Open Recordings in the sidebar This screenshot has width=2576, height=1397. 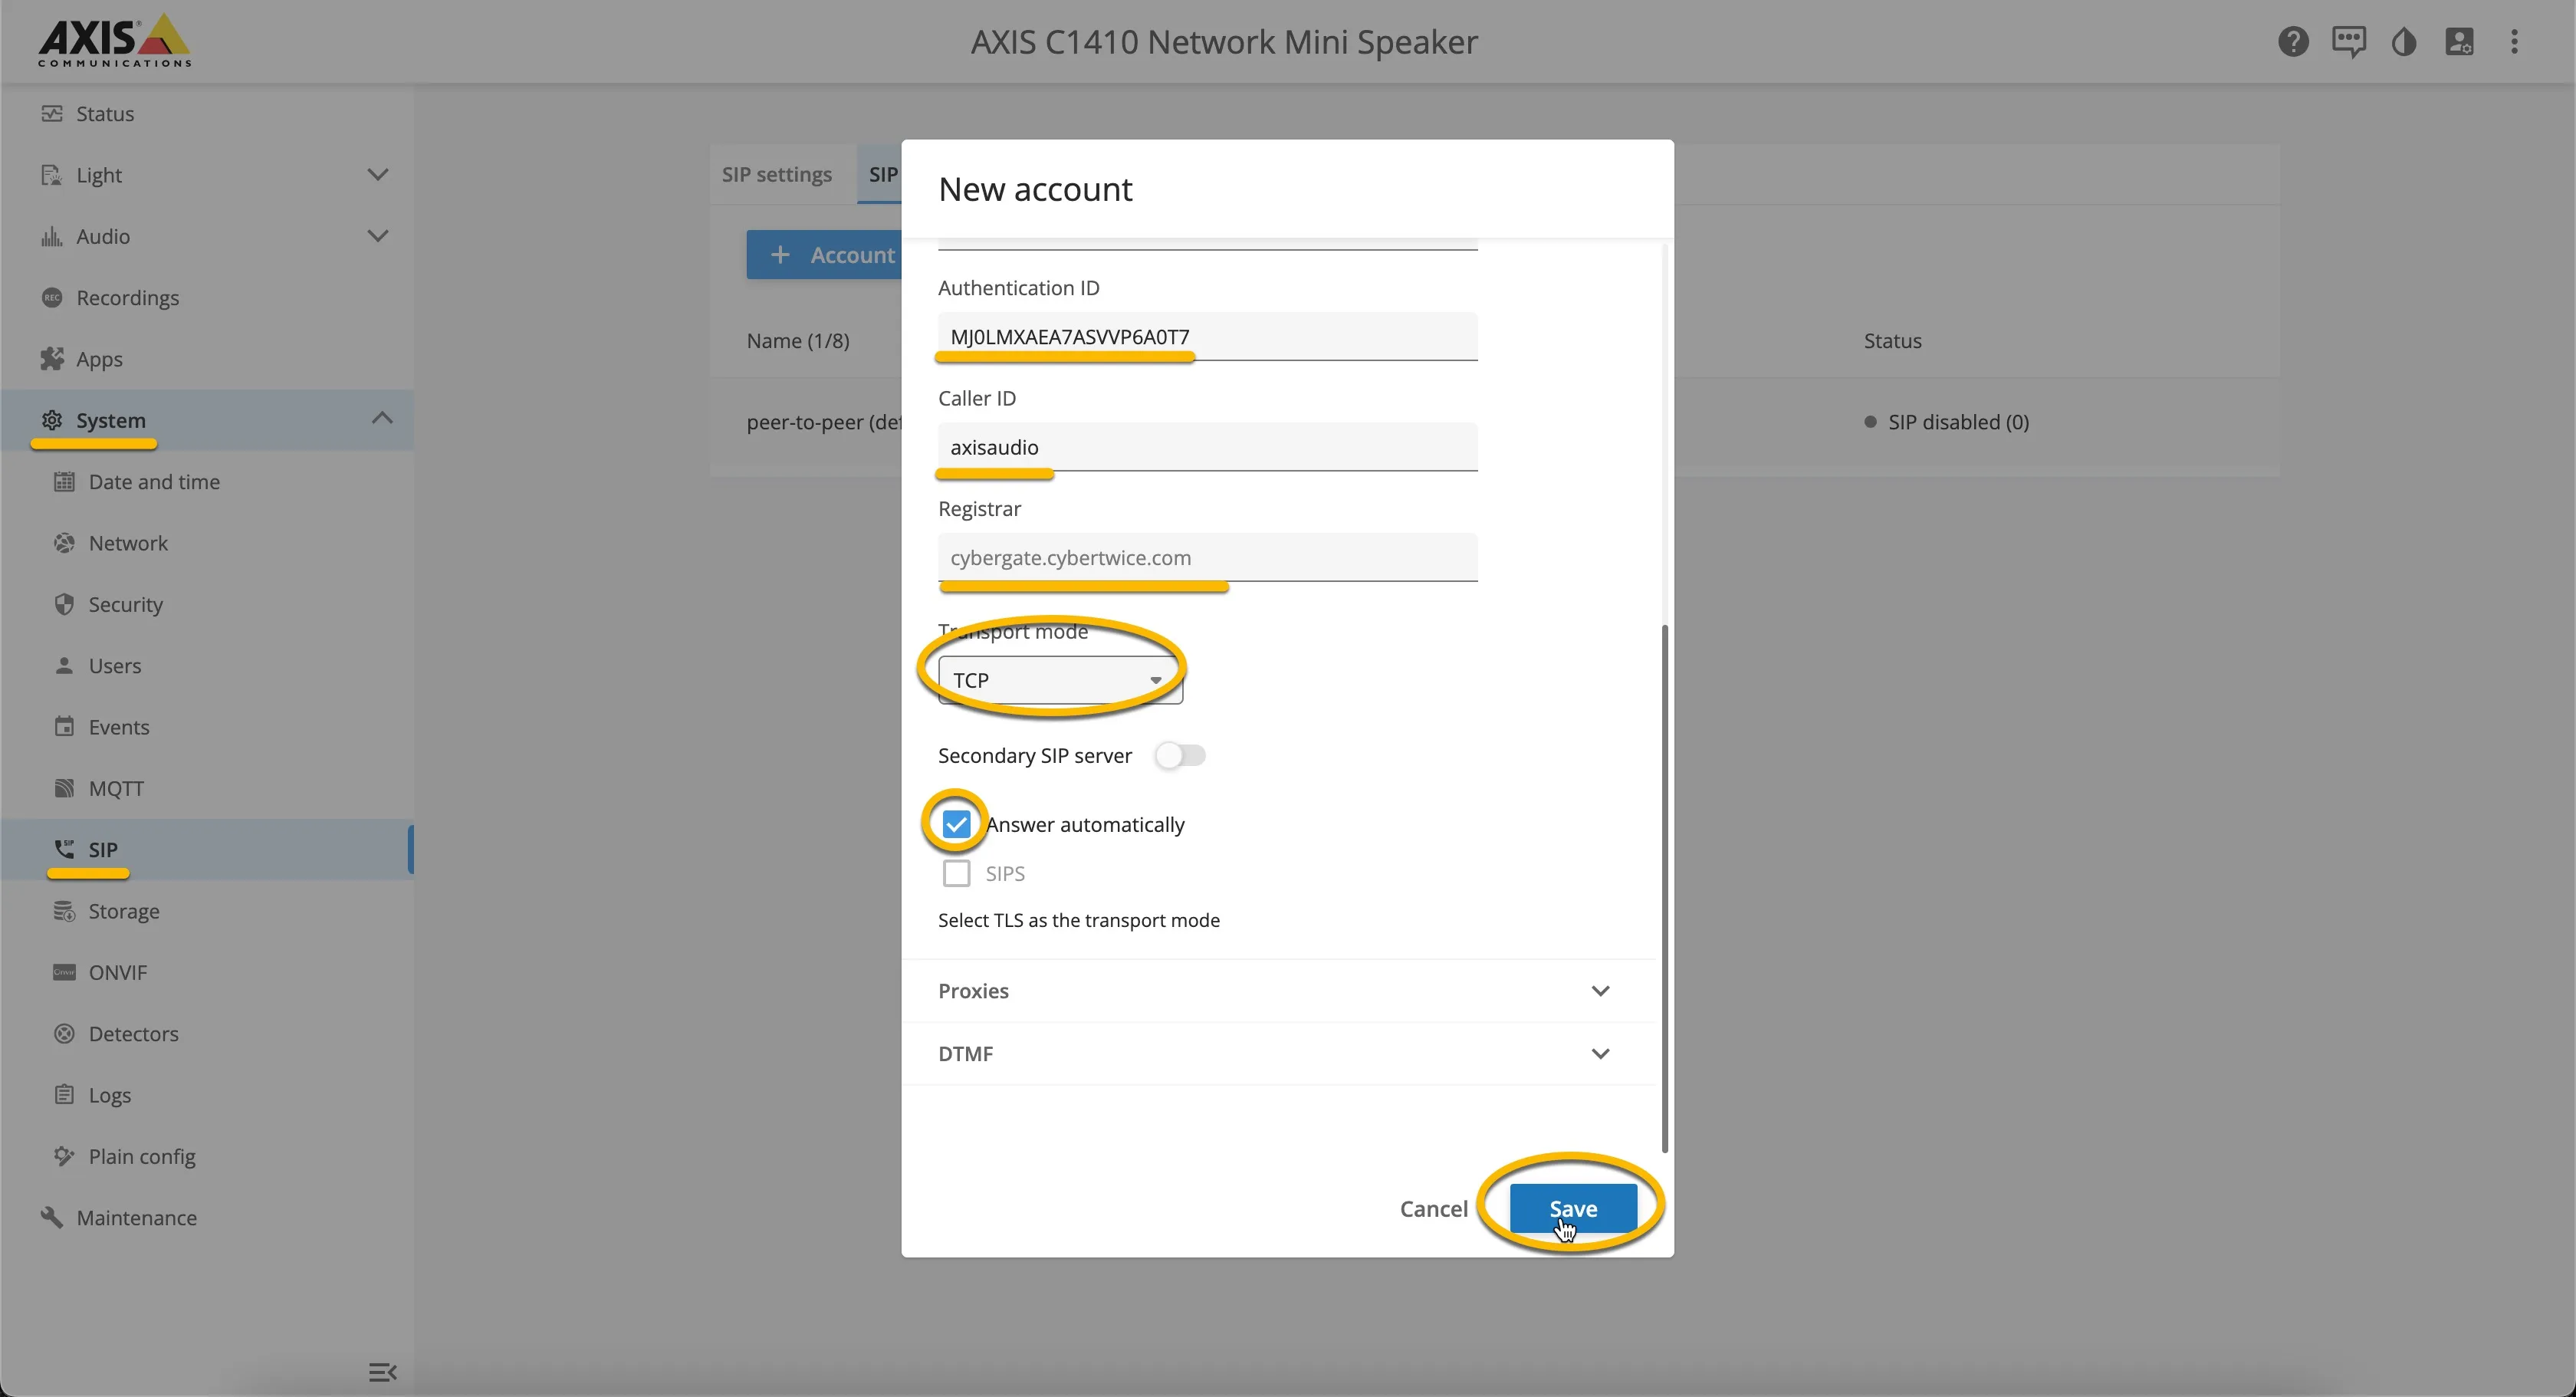pos(206,297)
